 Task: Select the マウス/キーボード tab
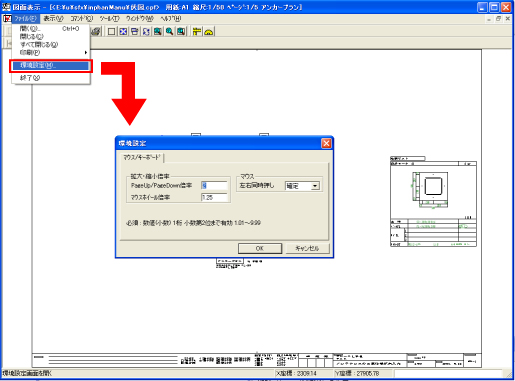pos(142,157)
